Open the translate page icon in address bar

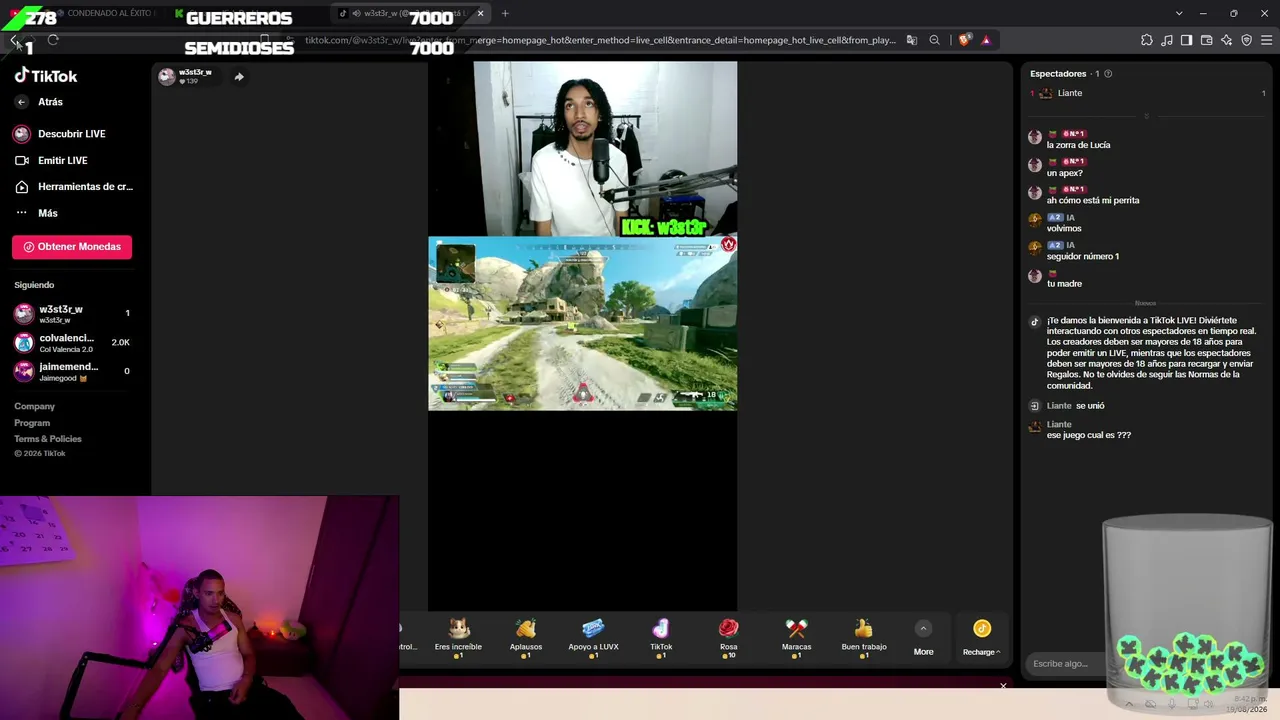(x=911, y=40)
